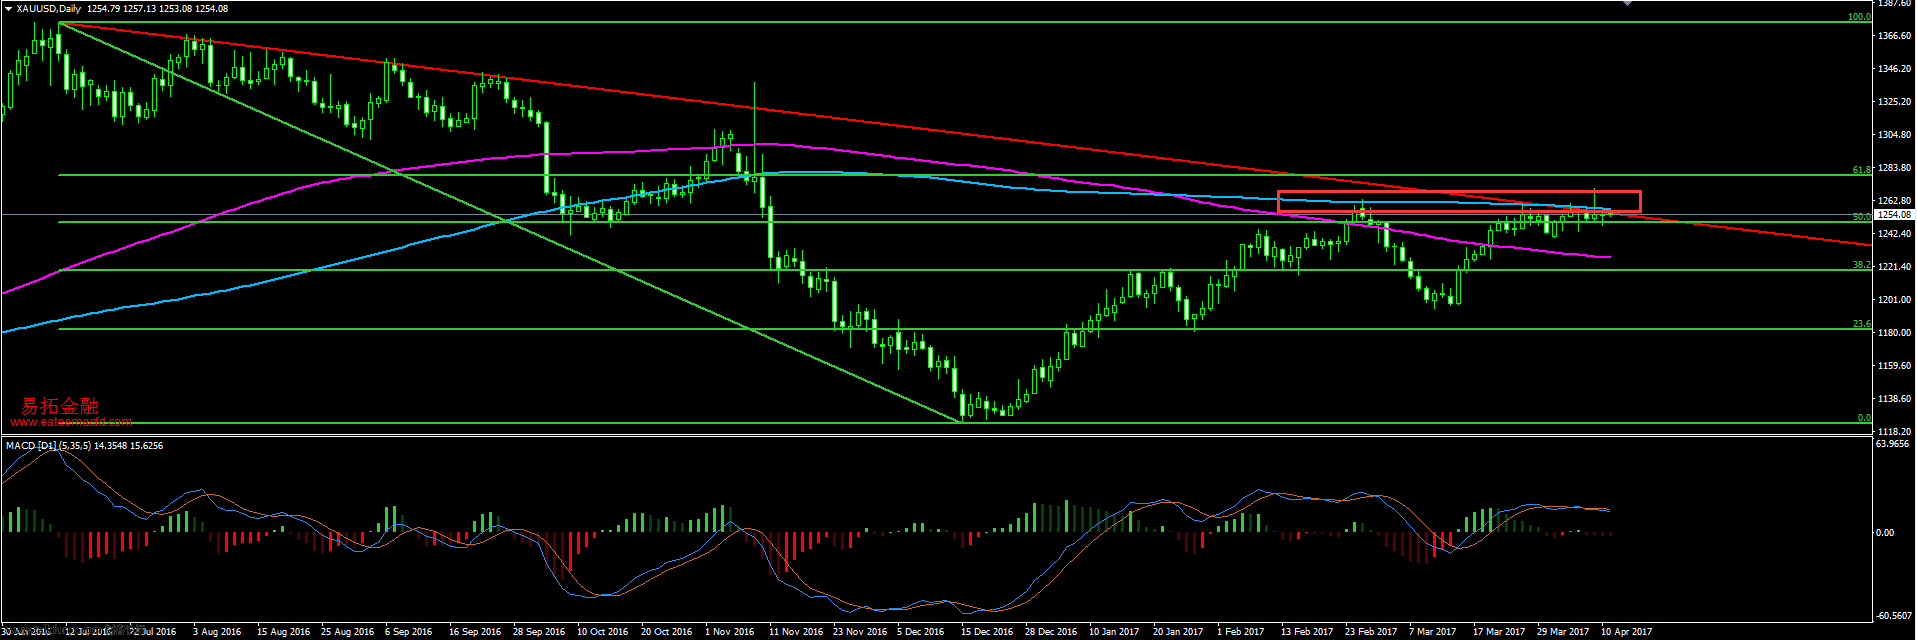Click the 1366.60 price scale label

click(x=1894, y=36)
